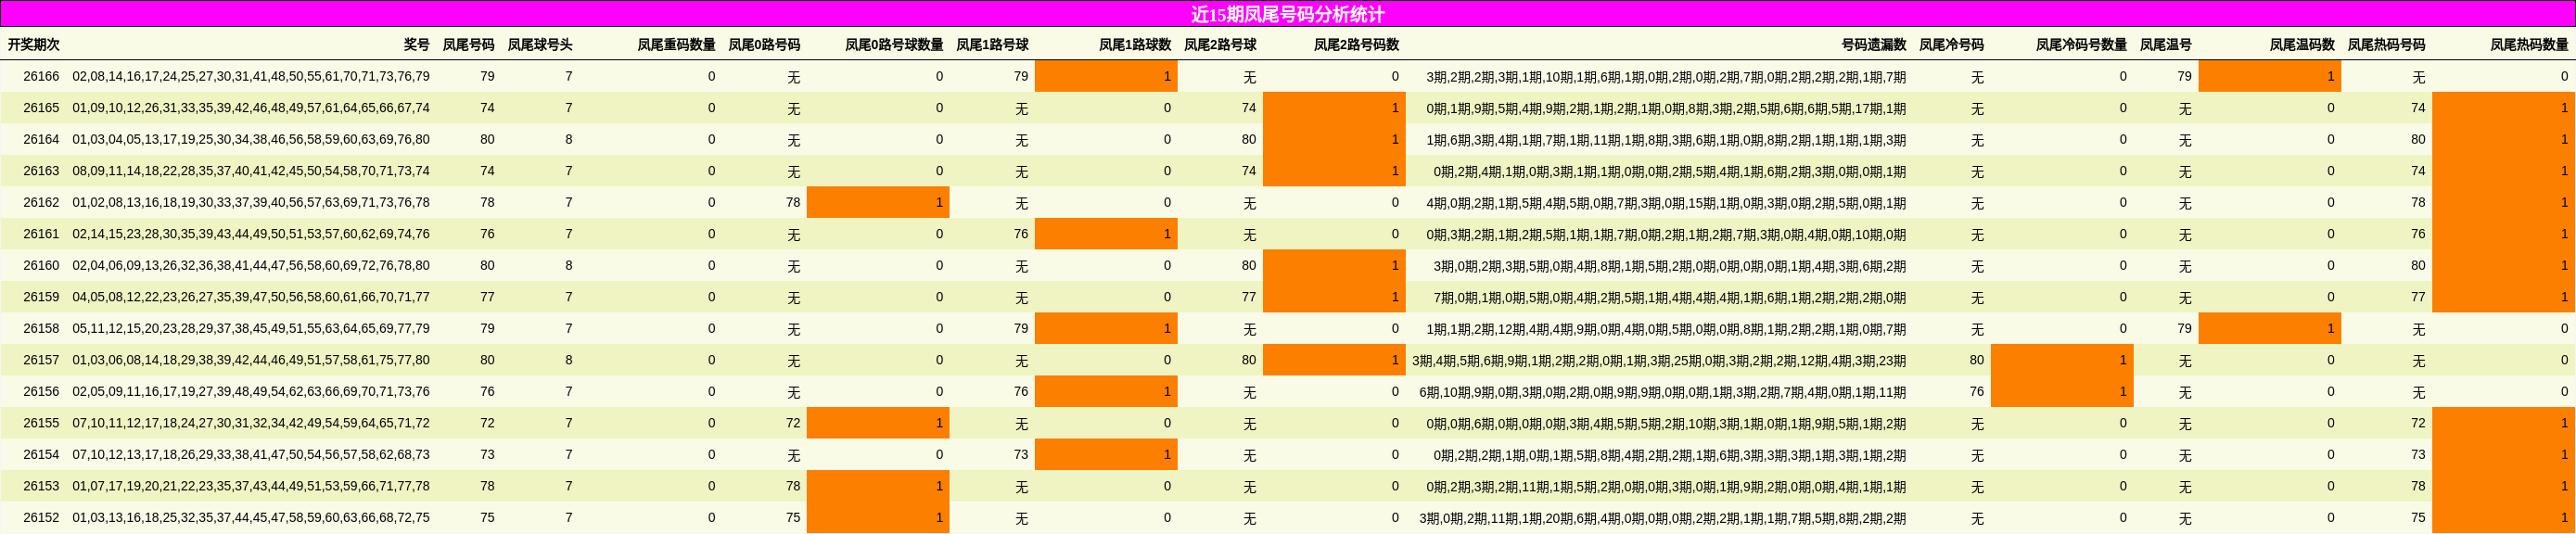Click the magenta title bar 近15期凤尾号码分析统计
The height and width of the screenshot is (534, 2576).
[x=1288, y=14]
